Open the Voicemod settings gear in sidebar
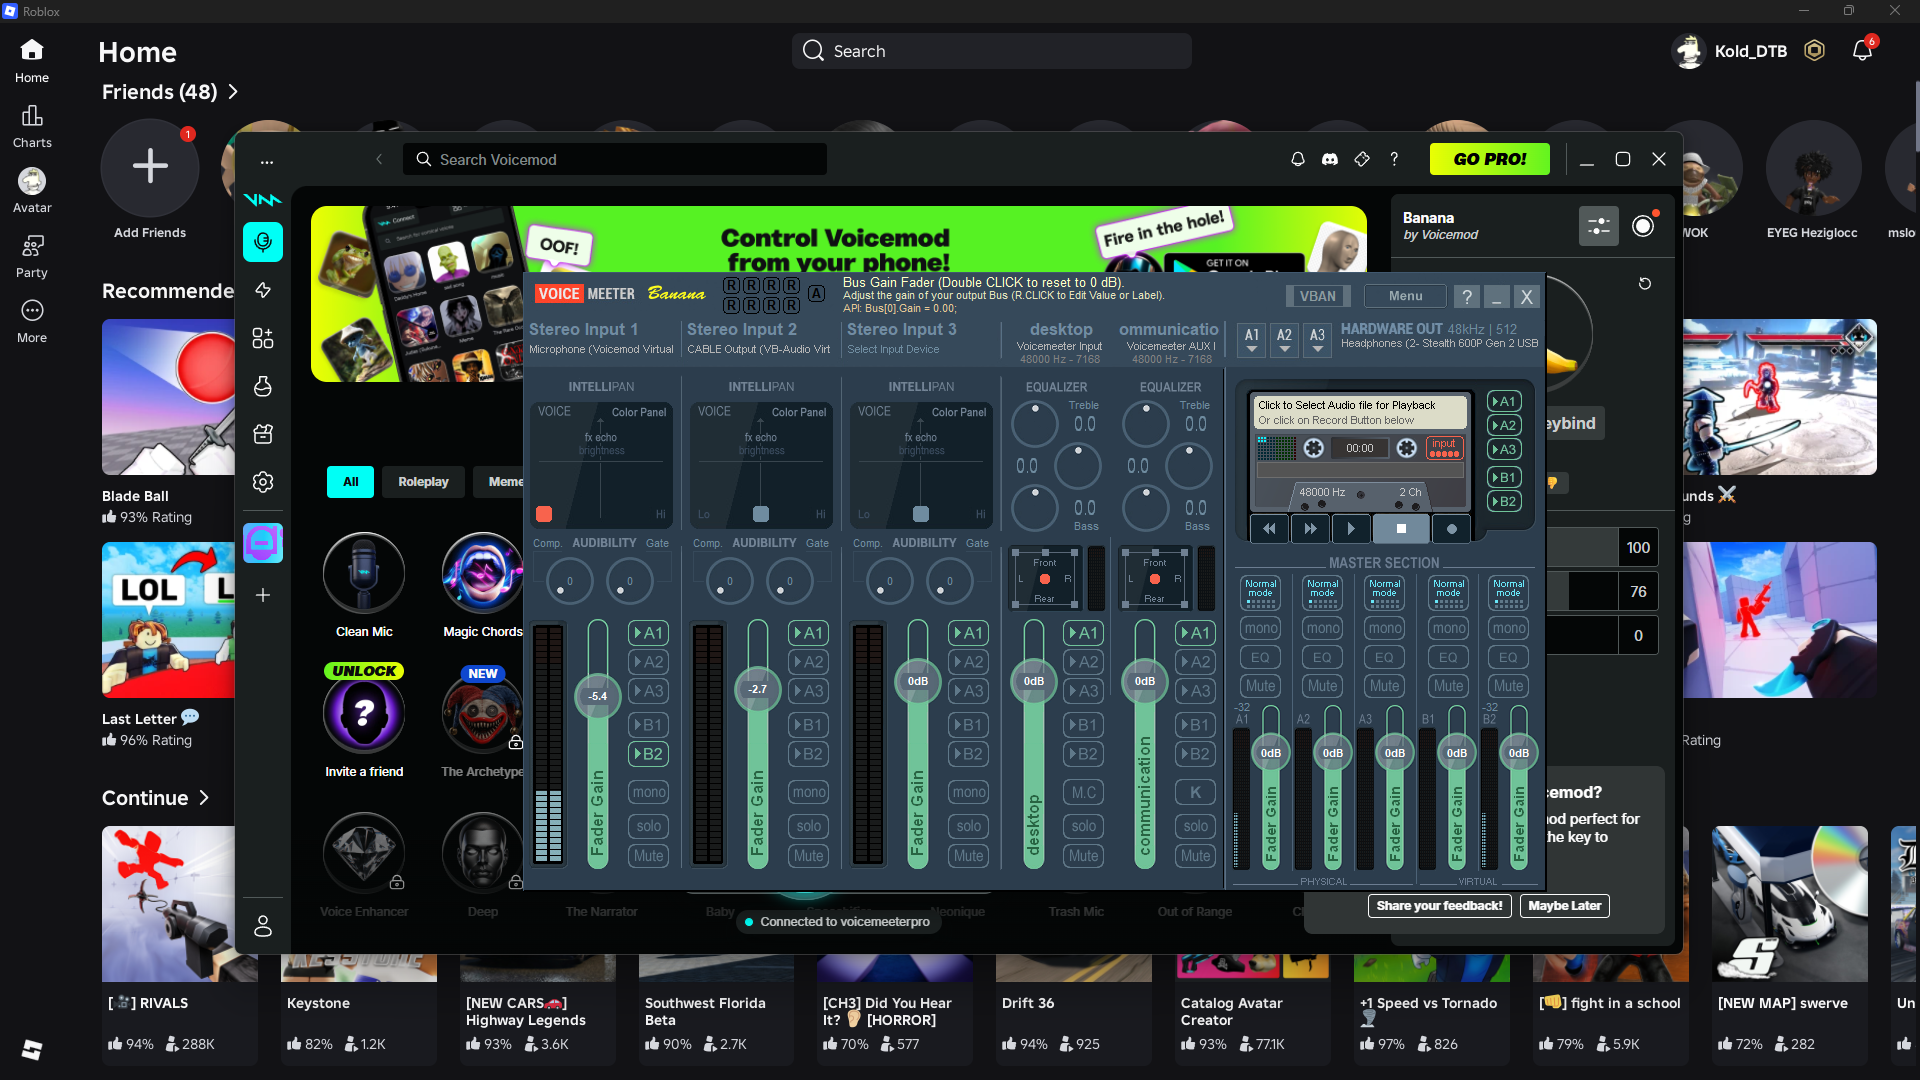 263,482
